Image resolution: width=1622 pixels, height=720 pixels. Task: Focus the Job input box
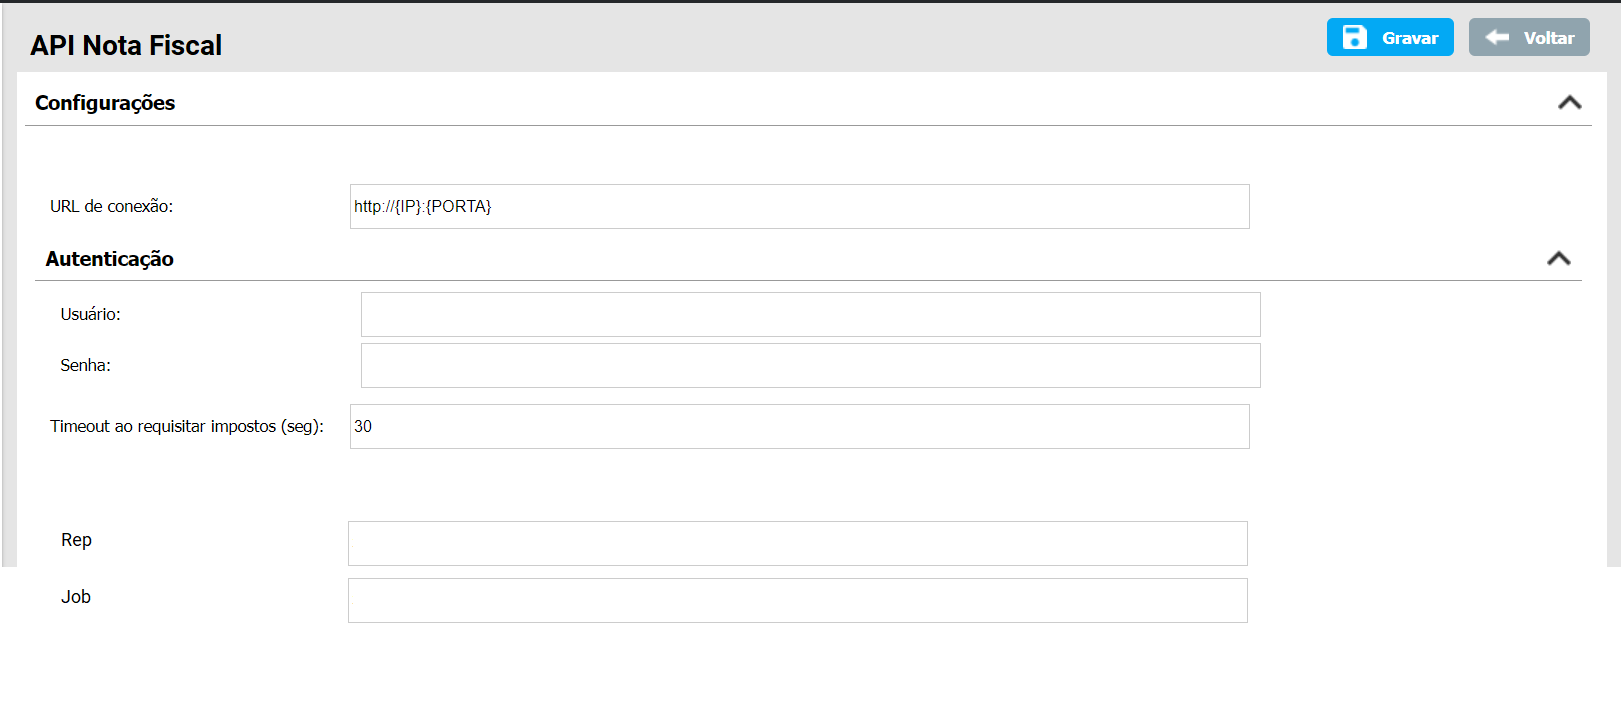(x=797, y=601)
